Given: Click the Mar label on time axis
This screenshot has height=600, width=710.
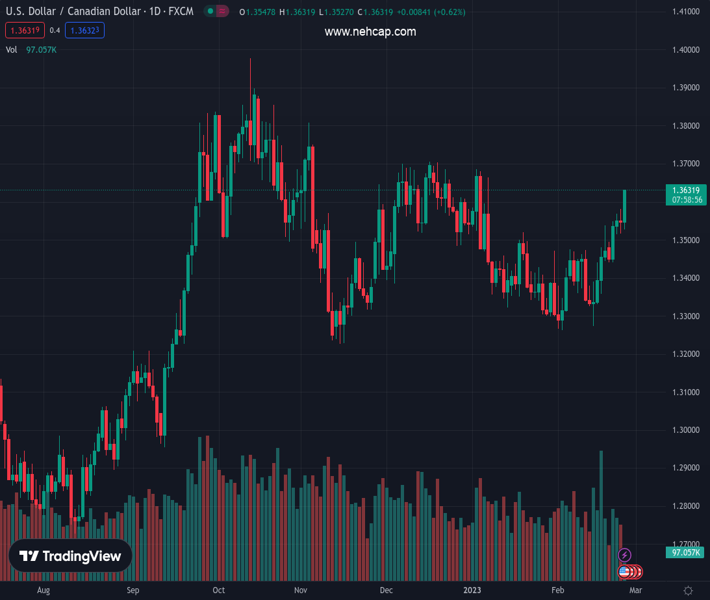Looking at the screenshot, I should point(635,590).
